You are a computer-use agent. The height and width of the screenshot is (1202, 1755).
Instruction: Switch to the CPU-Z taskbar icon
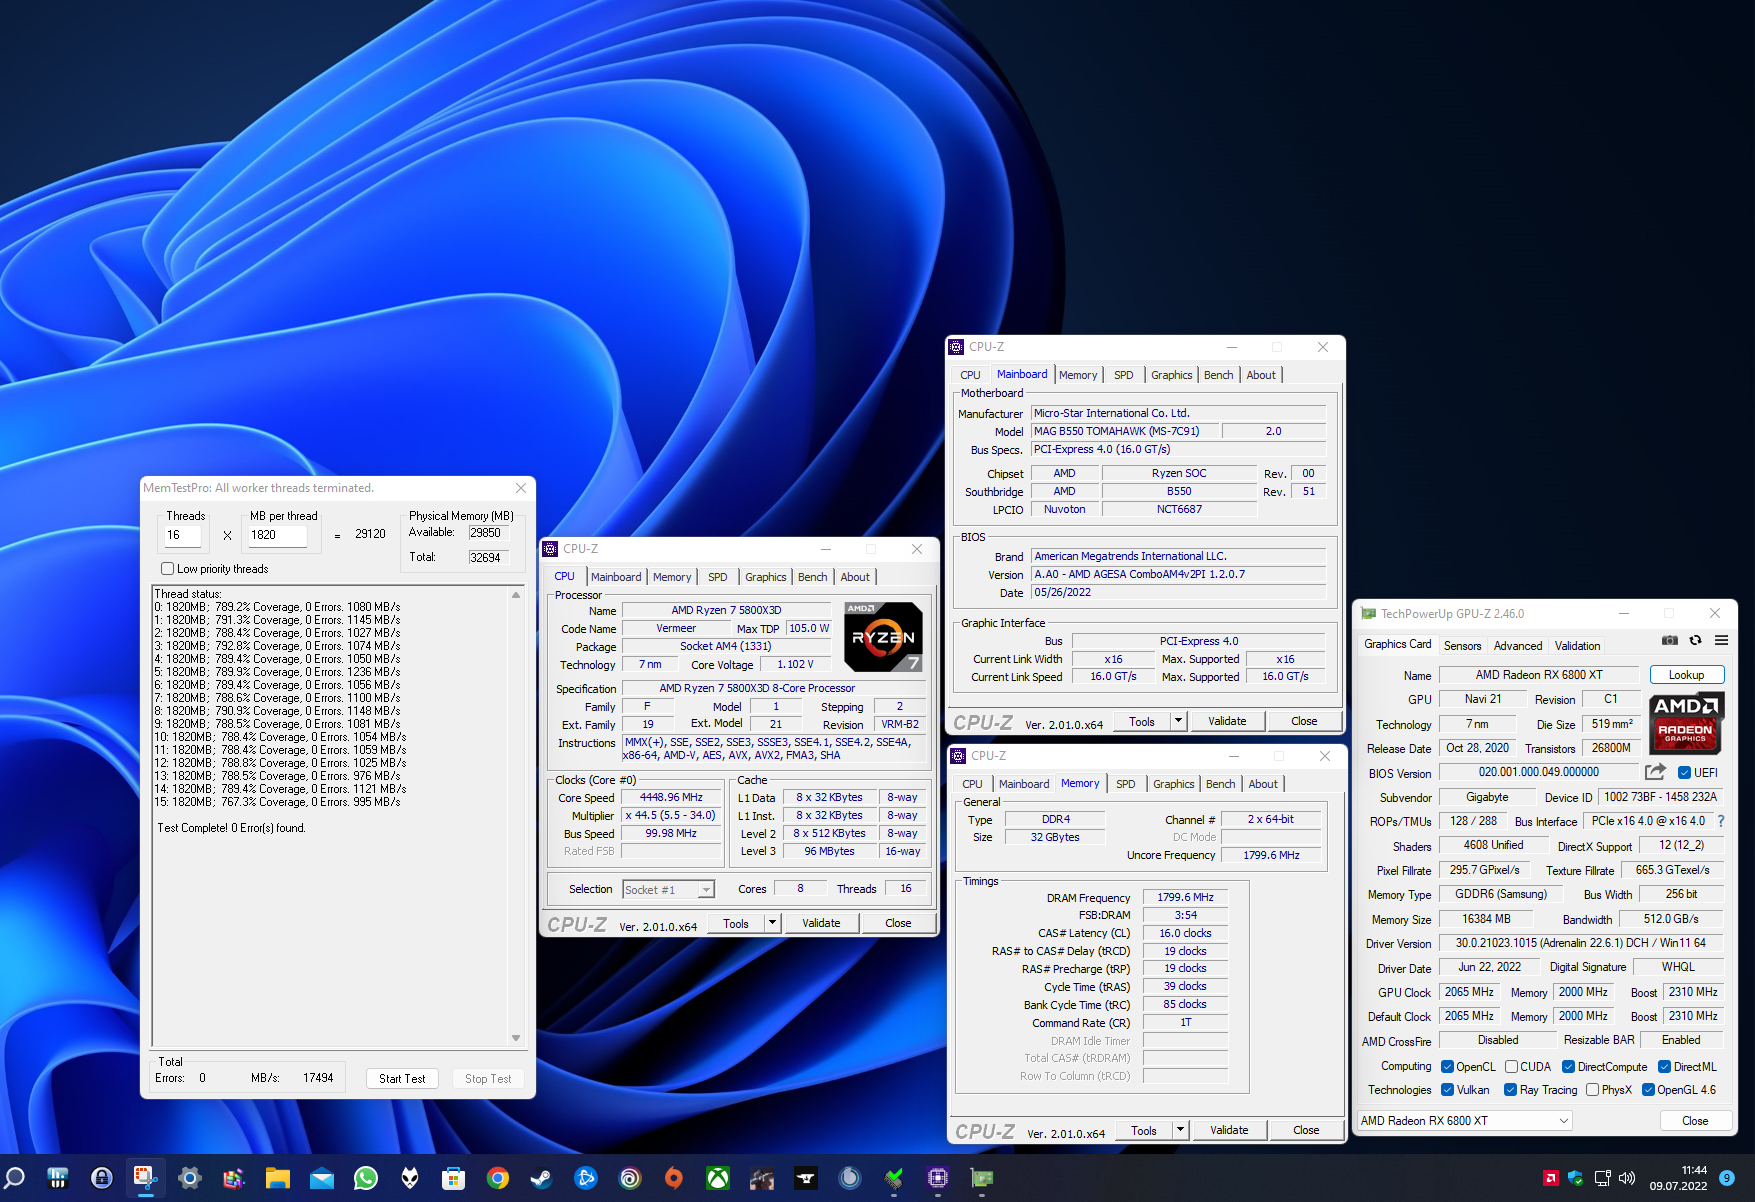point(937,1178)
